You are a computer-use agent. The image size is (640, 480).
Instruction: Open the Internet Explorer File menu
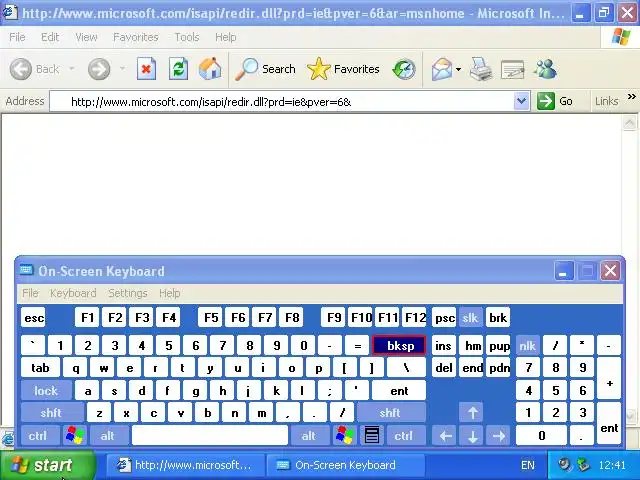(17, 37)
